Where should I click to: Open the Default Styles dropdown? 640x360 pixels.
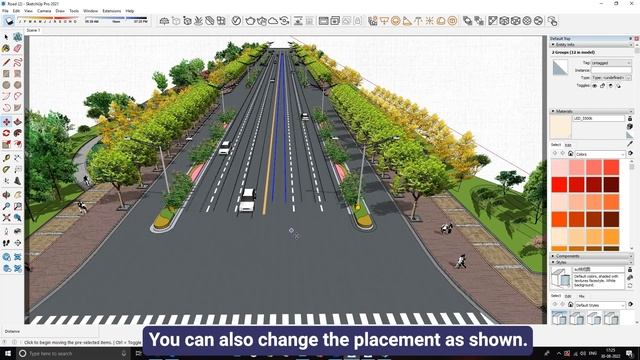coord(600,305)
